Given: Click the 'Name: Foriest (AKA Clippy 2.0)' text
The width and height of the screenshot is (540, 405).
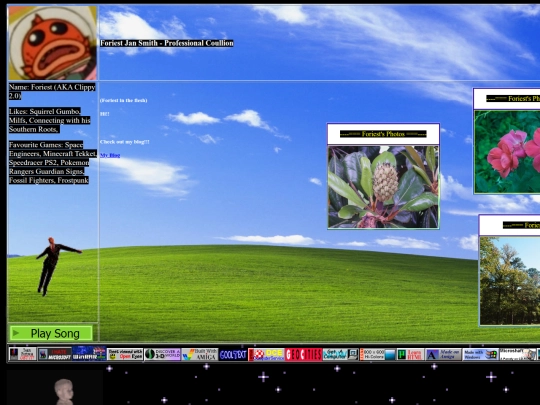Looking at the screenshot, I should (x=52, y=91).
